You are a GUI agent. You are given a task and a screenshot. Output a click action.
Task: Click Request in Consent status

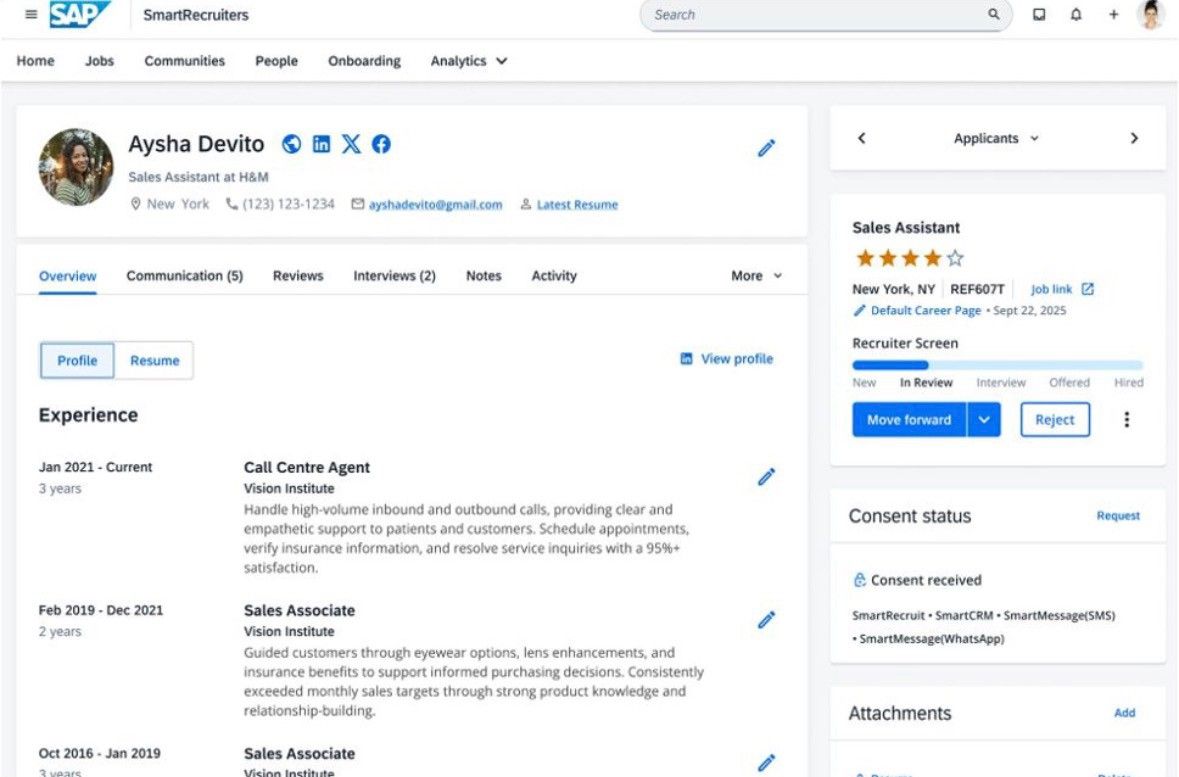[x=1118, y=516]
